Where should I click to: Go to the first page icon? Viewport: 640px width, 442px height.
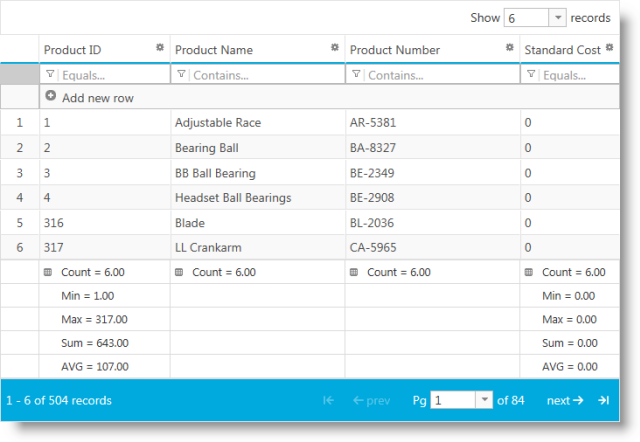pos(328,400)
